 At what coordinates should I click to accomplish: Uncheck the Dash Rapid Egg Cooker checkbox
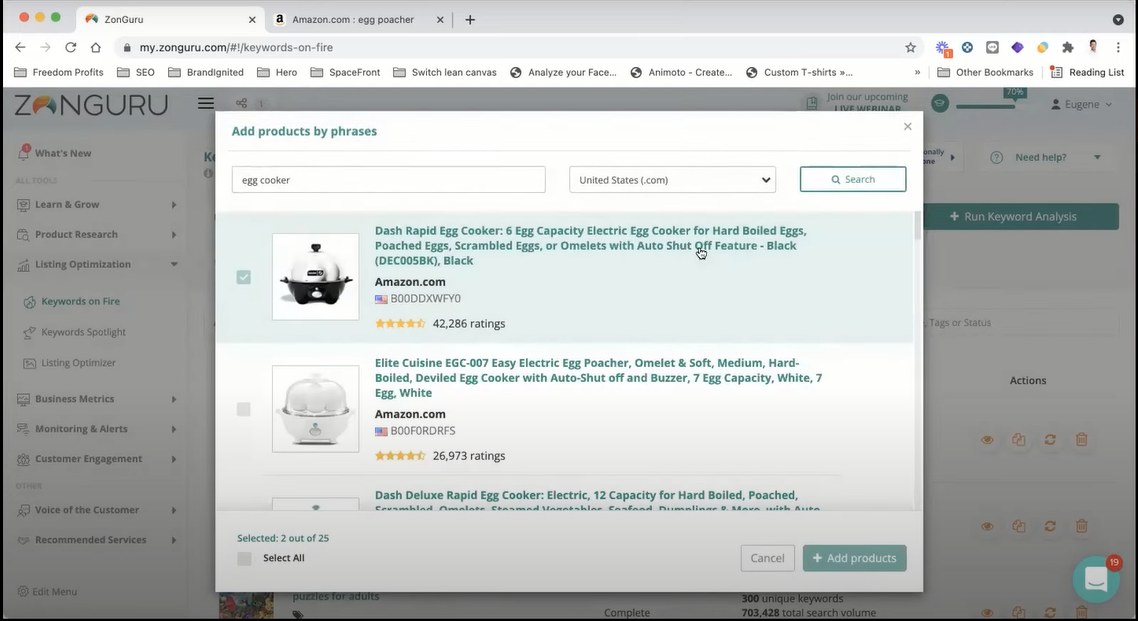pyautogui.click(x=244, y=277)
